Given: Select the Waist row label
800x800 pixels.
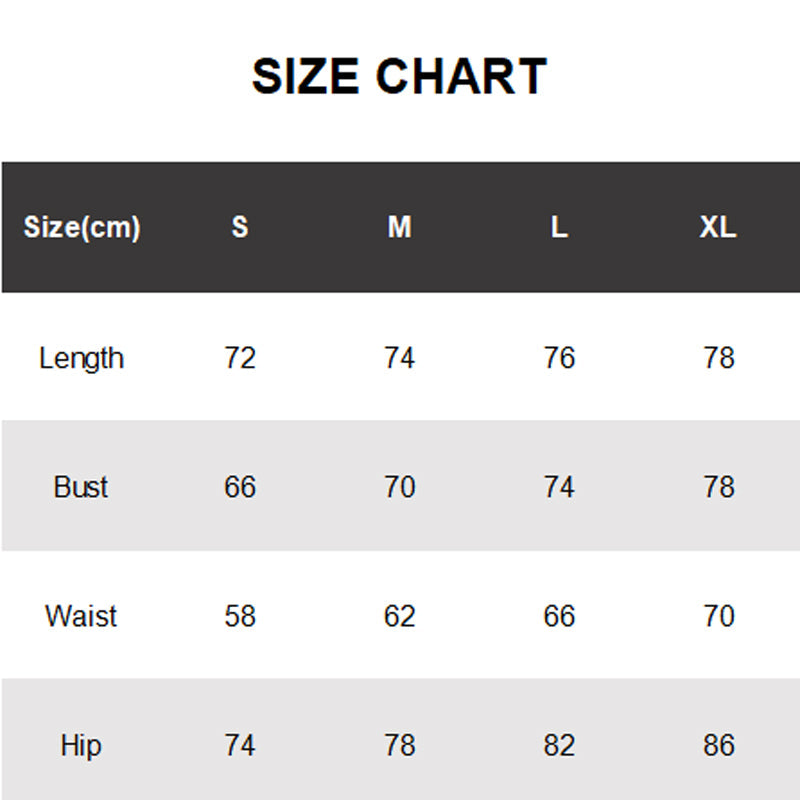Looking at the screenshot, I should pos(82,616).
